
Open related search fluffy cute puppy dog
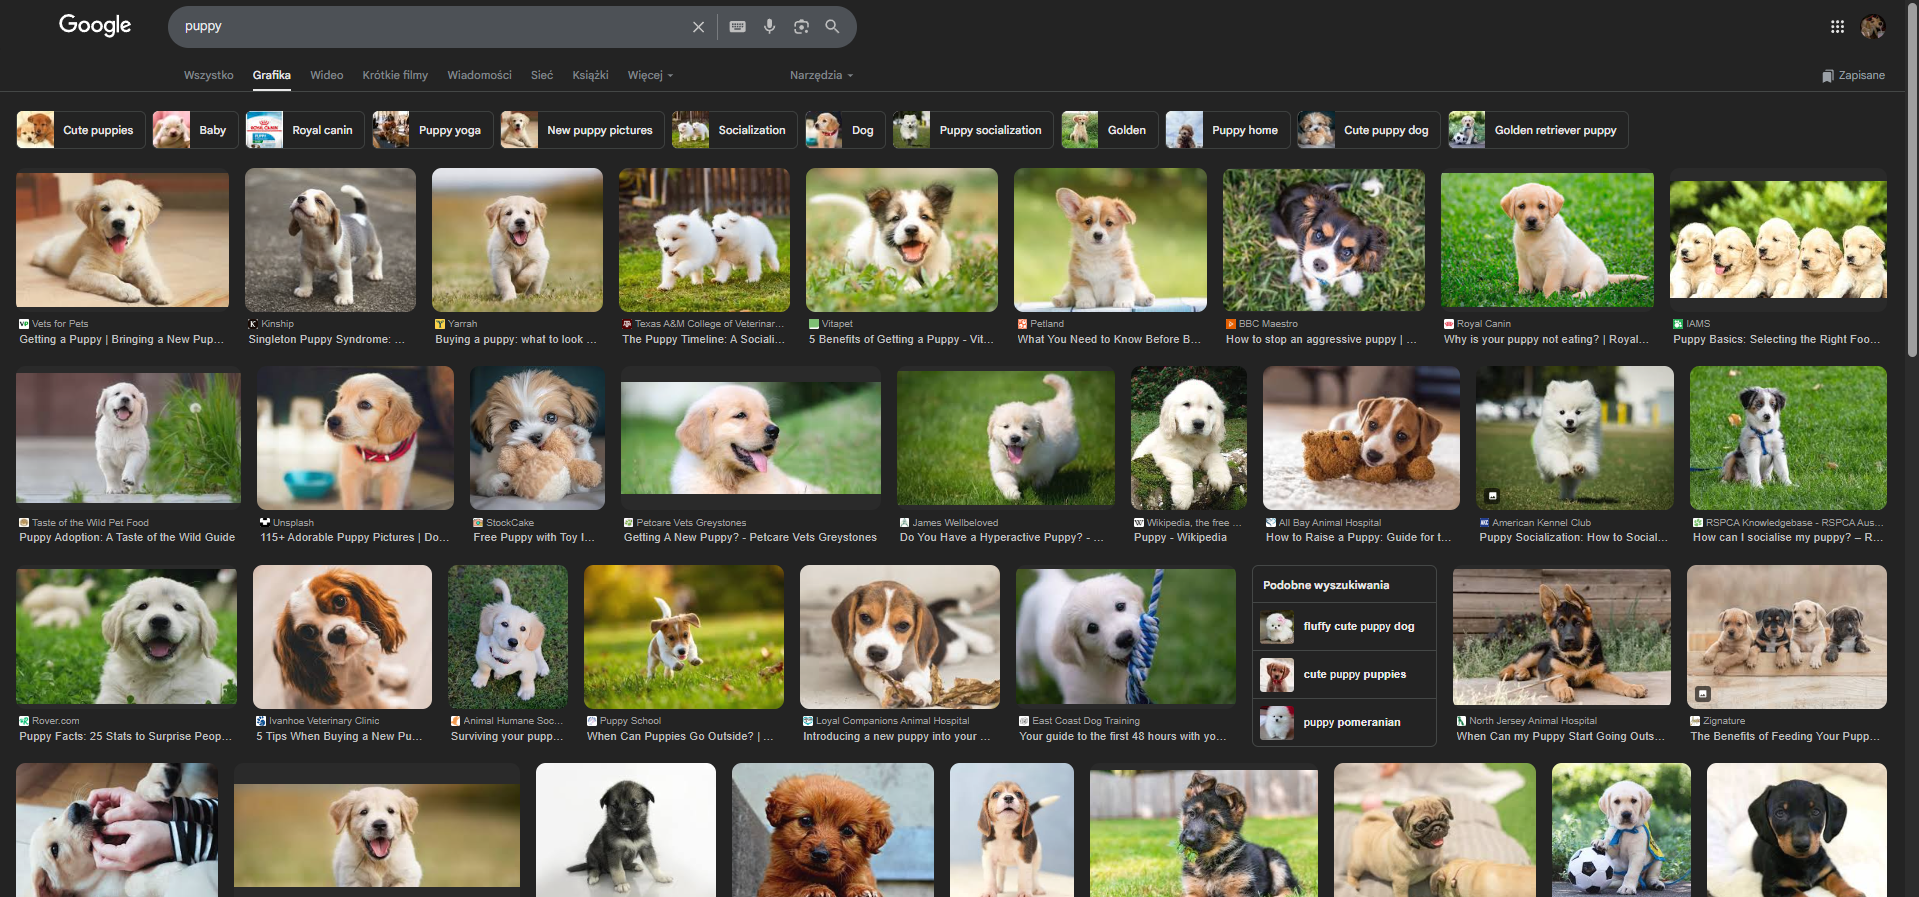coord(1344,627)
